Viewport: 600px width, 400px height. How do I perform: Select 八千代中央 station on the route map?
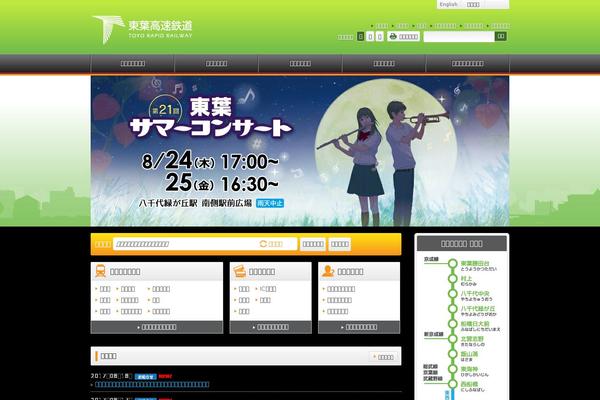(476, 296)
